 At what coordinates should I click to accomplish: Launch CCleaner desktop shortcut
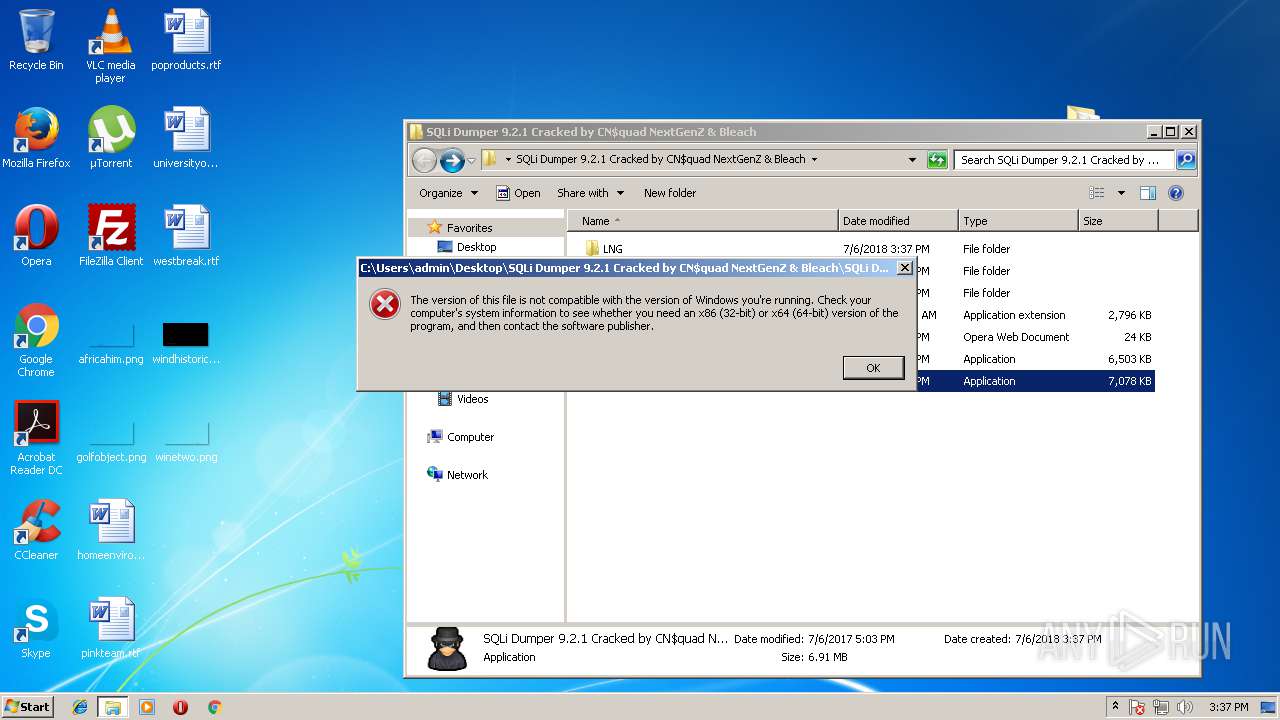click(36, 530)
